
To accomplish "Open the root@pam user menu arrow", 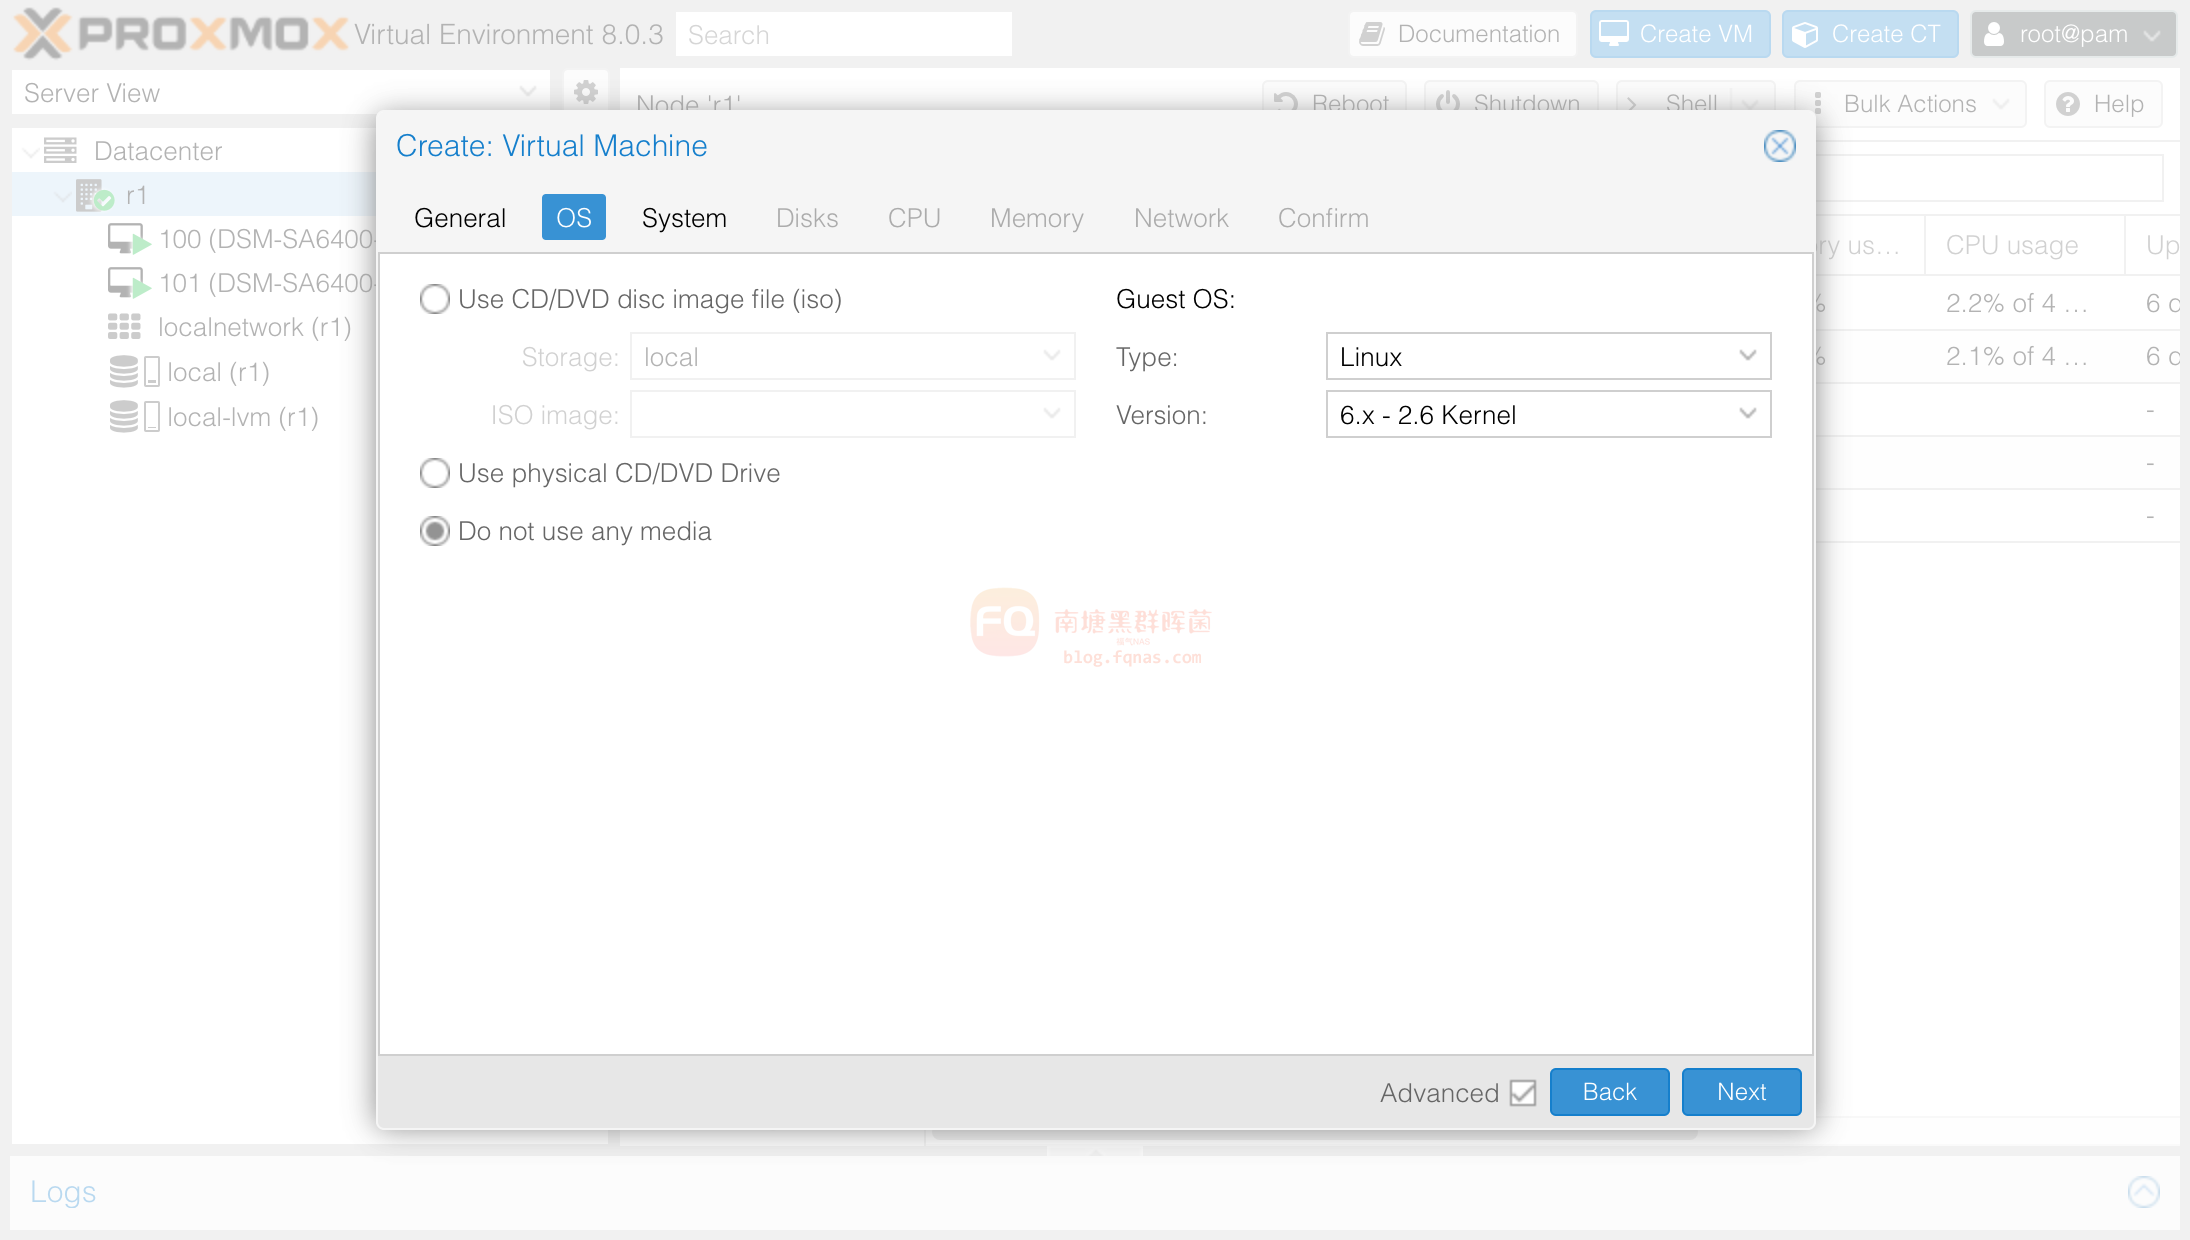I will (2153, 36).
